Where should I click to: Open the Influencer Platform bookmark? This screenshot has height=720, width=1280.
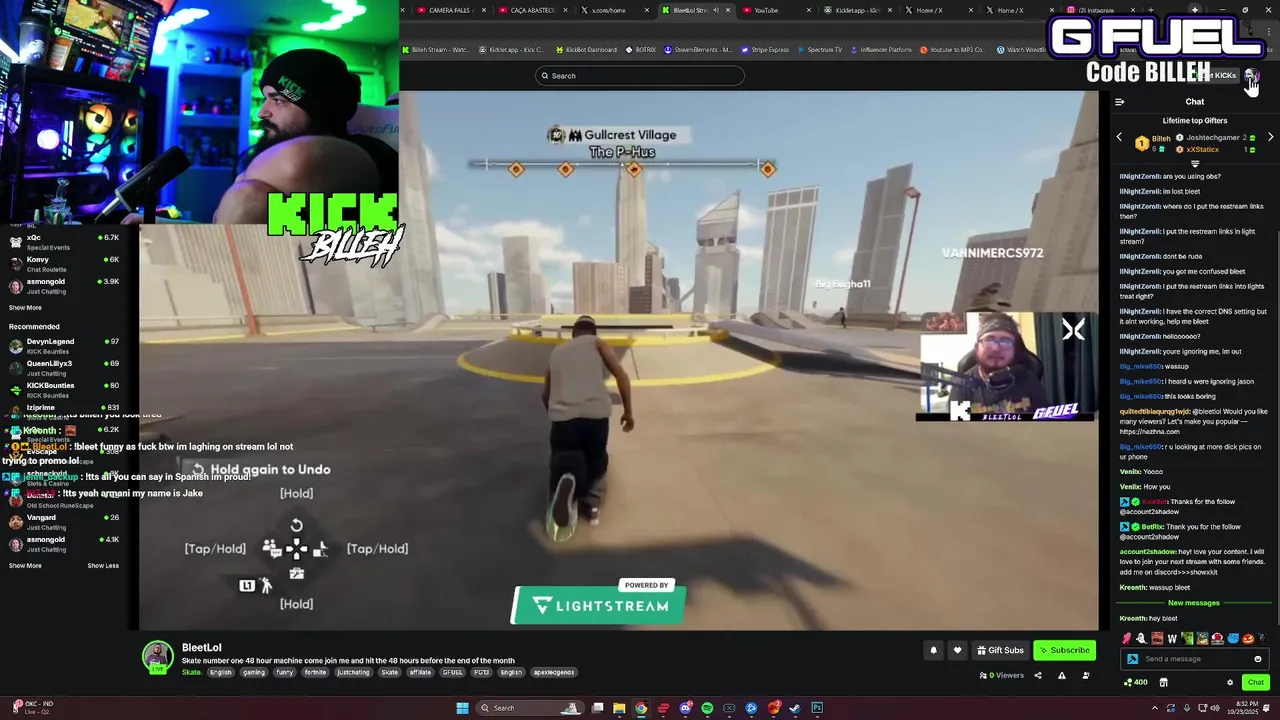882,49
